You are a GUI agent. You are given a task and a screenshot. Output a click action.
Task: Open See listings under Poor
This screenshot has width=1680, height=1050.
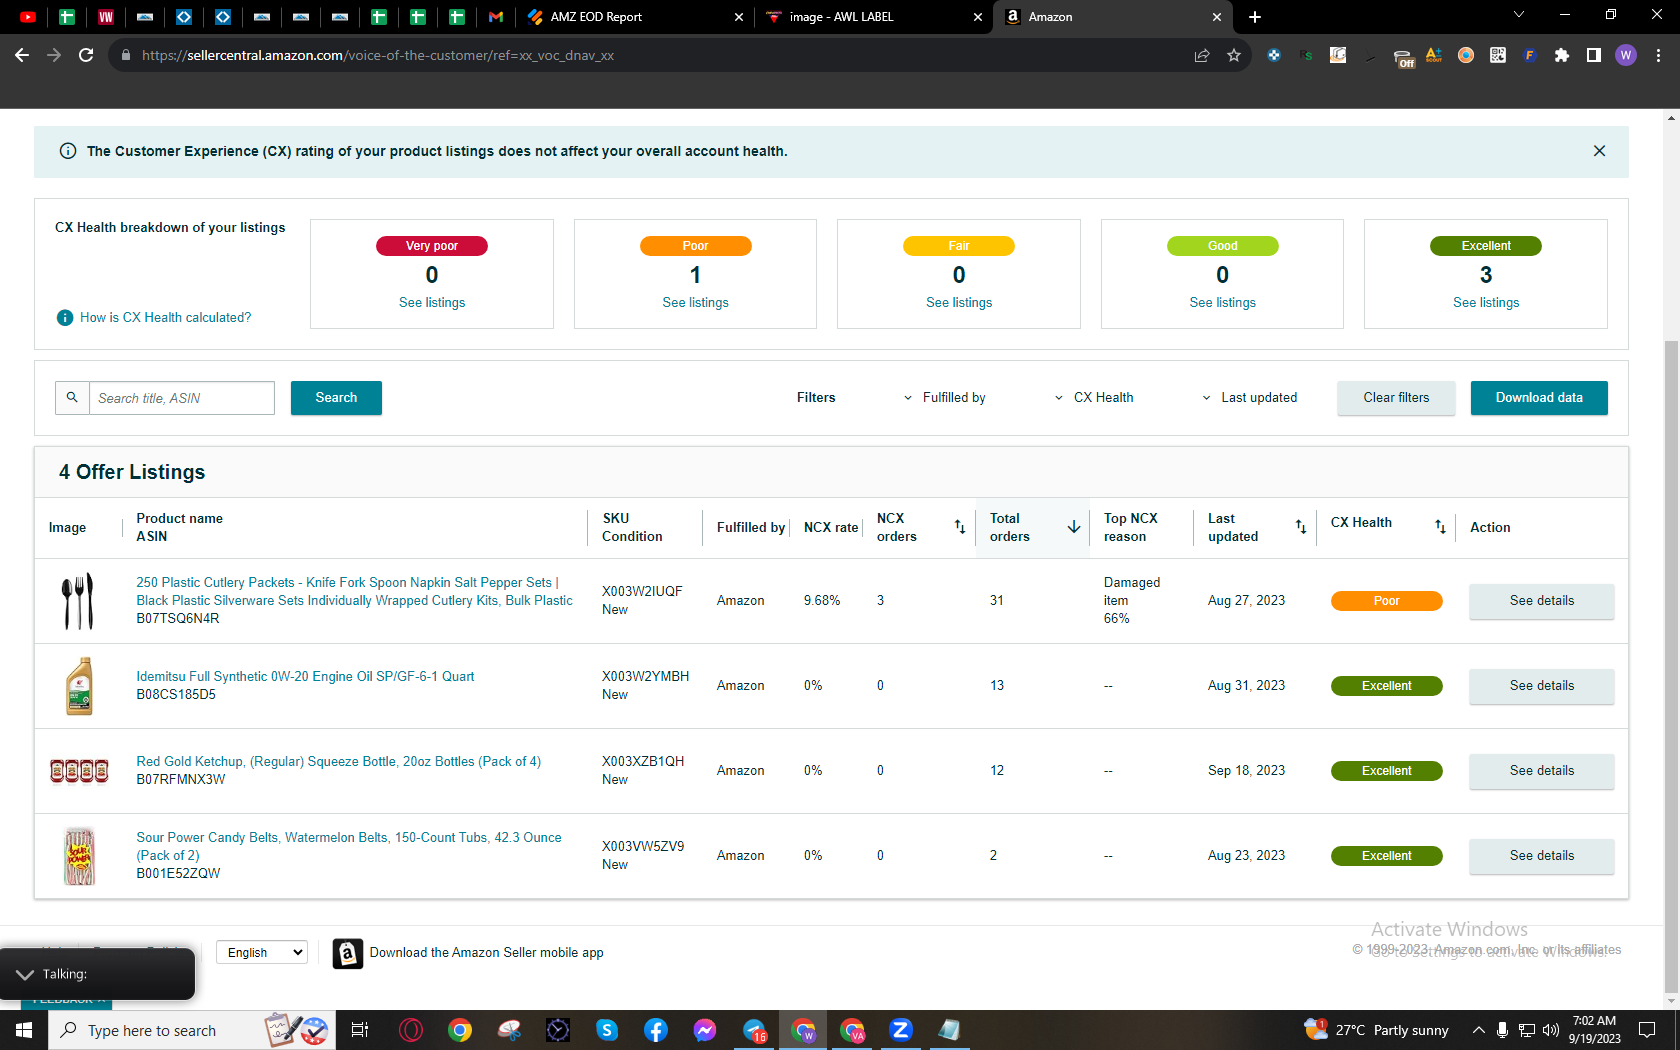coord(695,303)
